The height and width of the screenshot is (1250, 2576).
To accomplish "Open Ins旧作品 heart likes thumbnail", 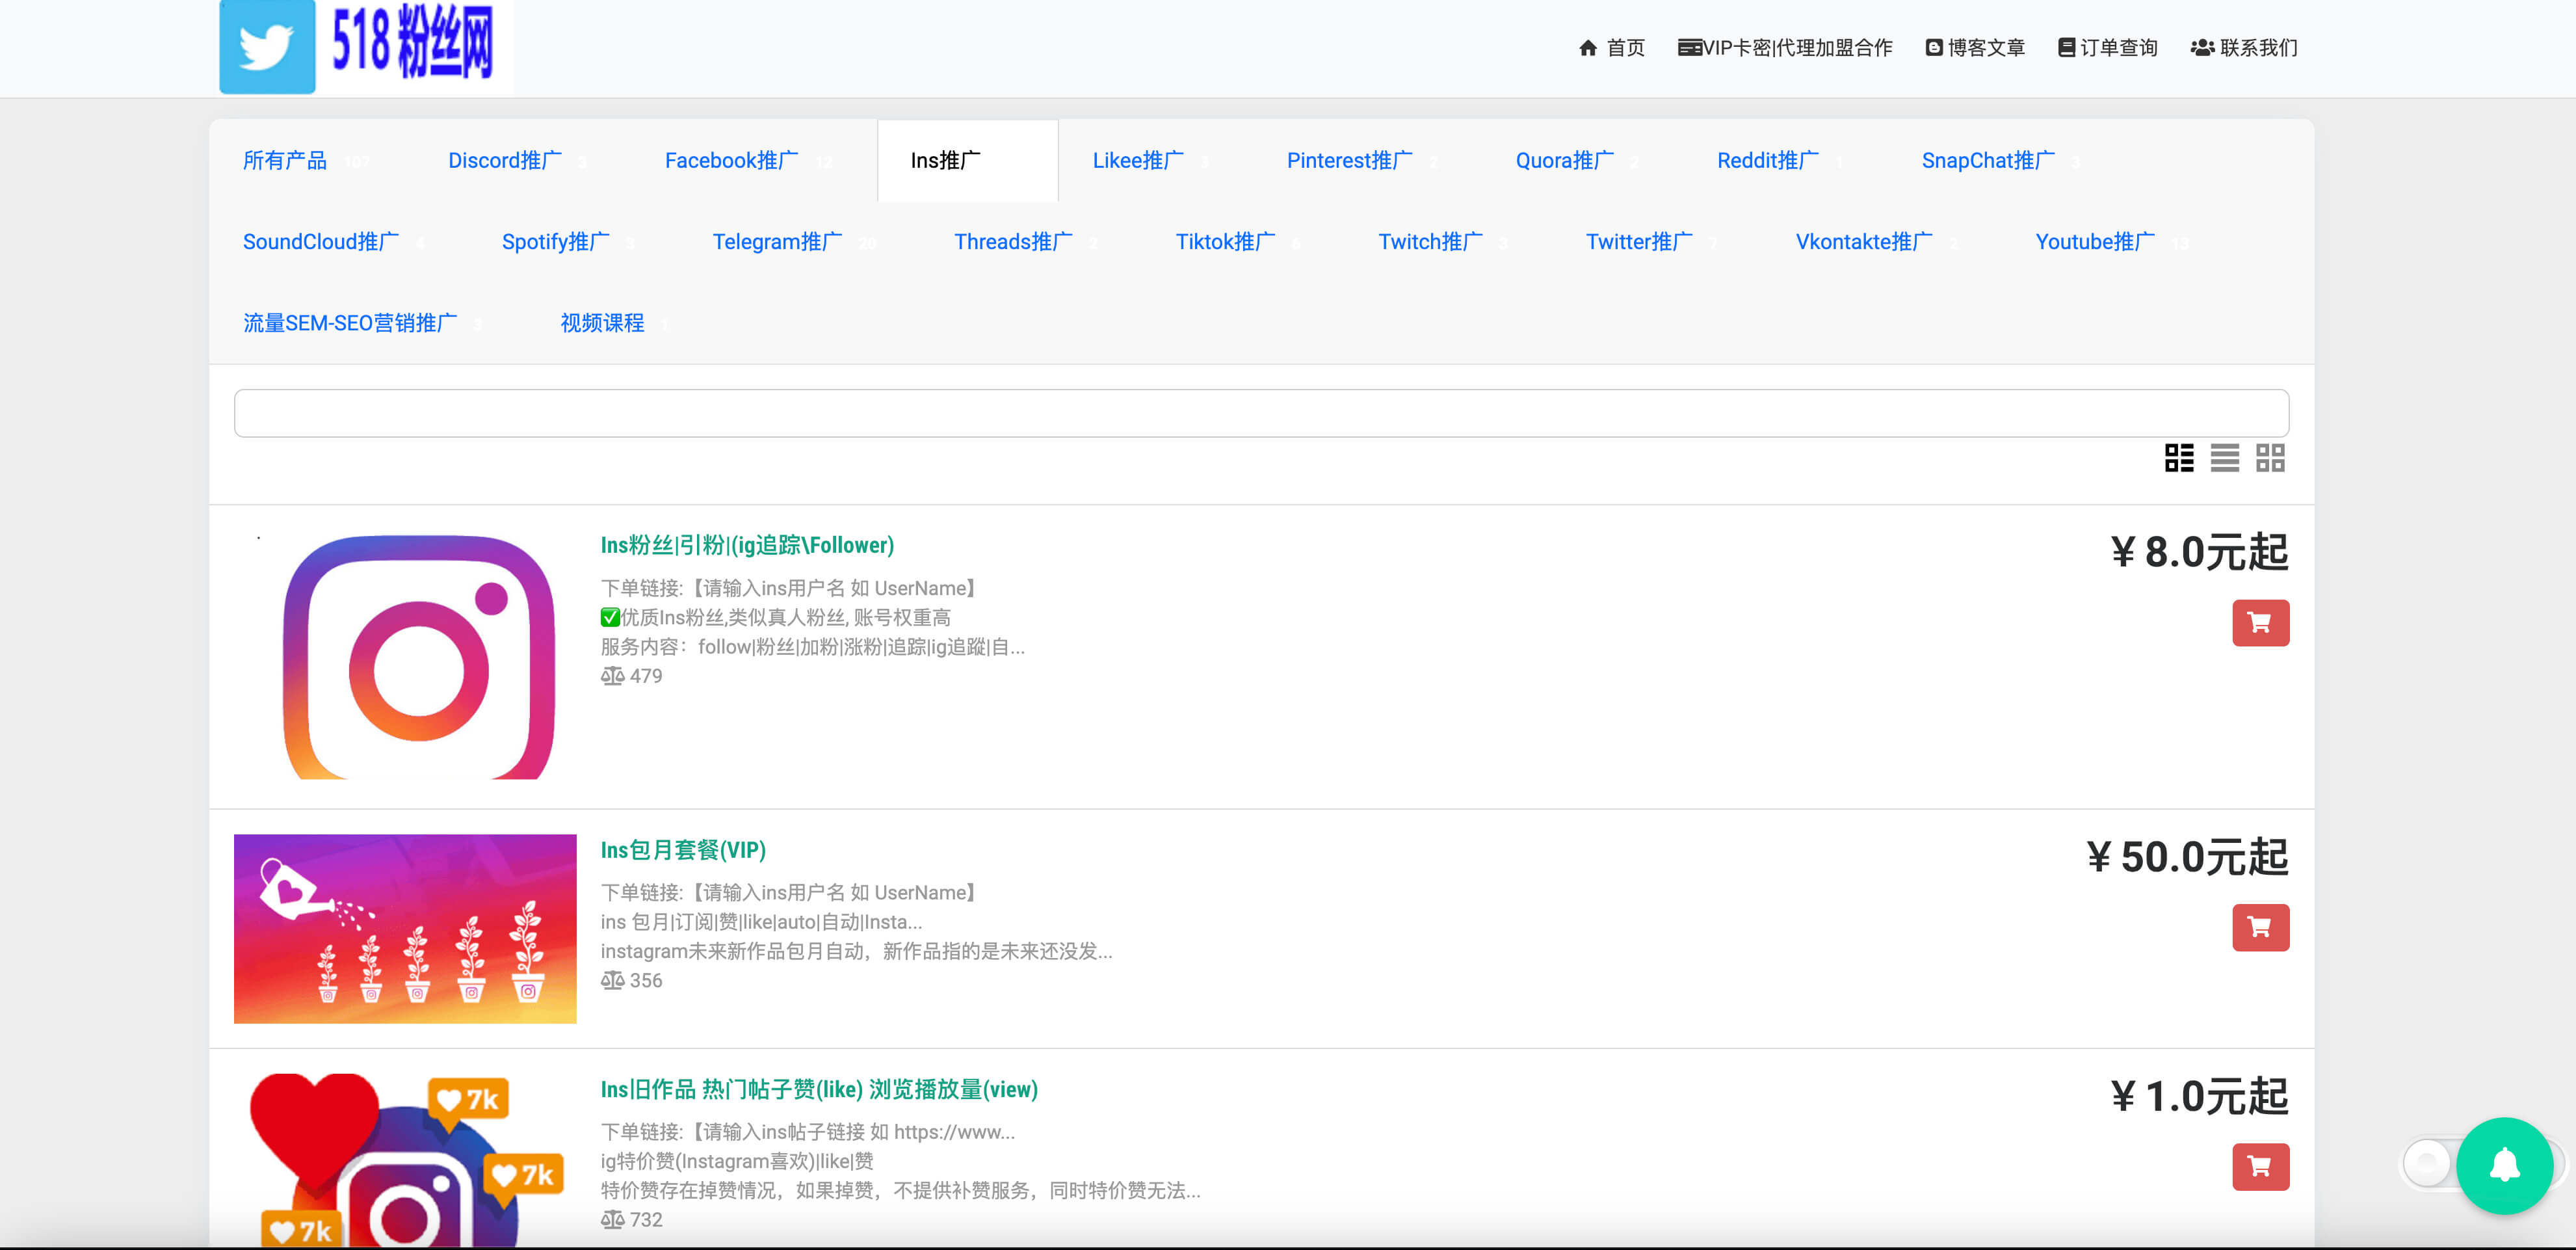I will [x=405, y=1160].
